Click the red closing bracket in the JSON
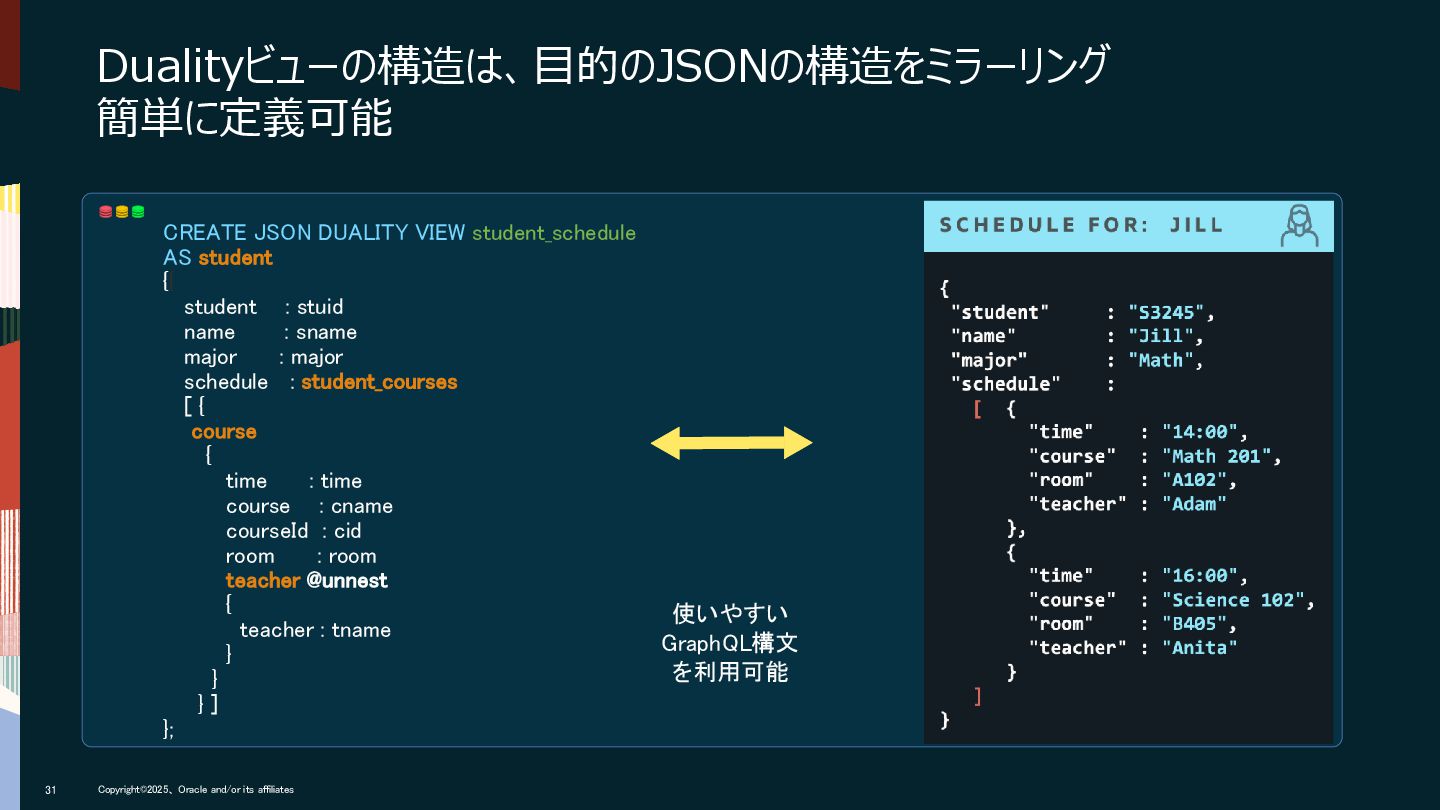1440x810 pixels. 977,696
